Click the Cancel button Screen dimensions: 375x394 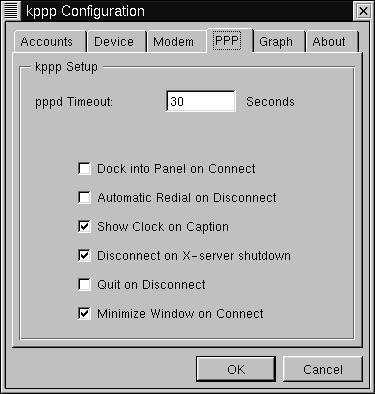coord(323,369)
